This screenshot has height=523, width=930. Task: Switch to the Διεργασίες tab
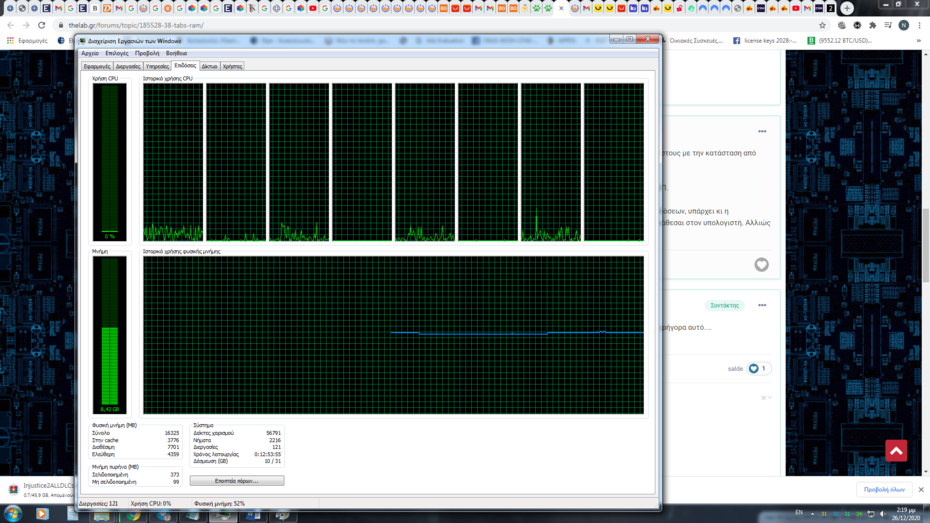(128, 66)
